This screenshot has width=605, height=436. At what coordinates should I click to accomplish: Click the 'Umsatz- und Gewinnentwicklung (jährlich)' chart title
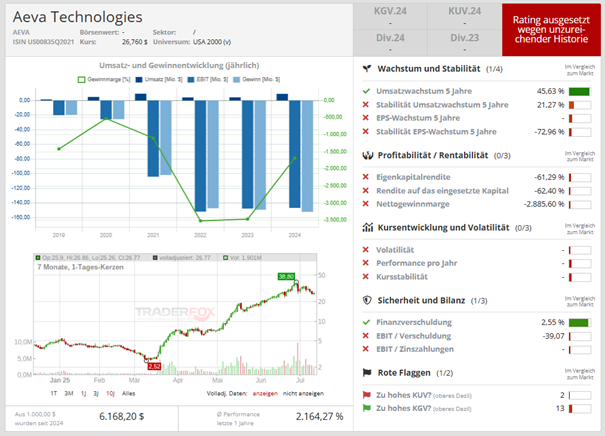tap(179, 65)
